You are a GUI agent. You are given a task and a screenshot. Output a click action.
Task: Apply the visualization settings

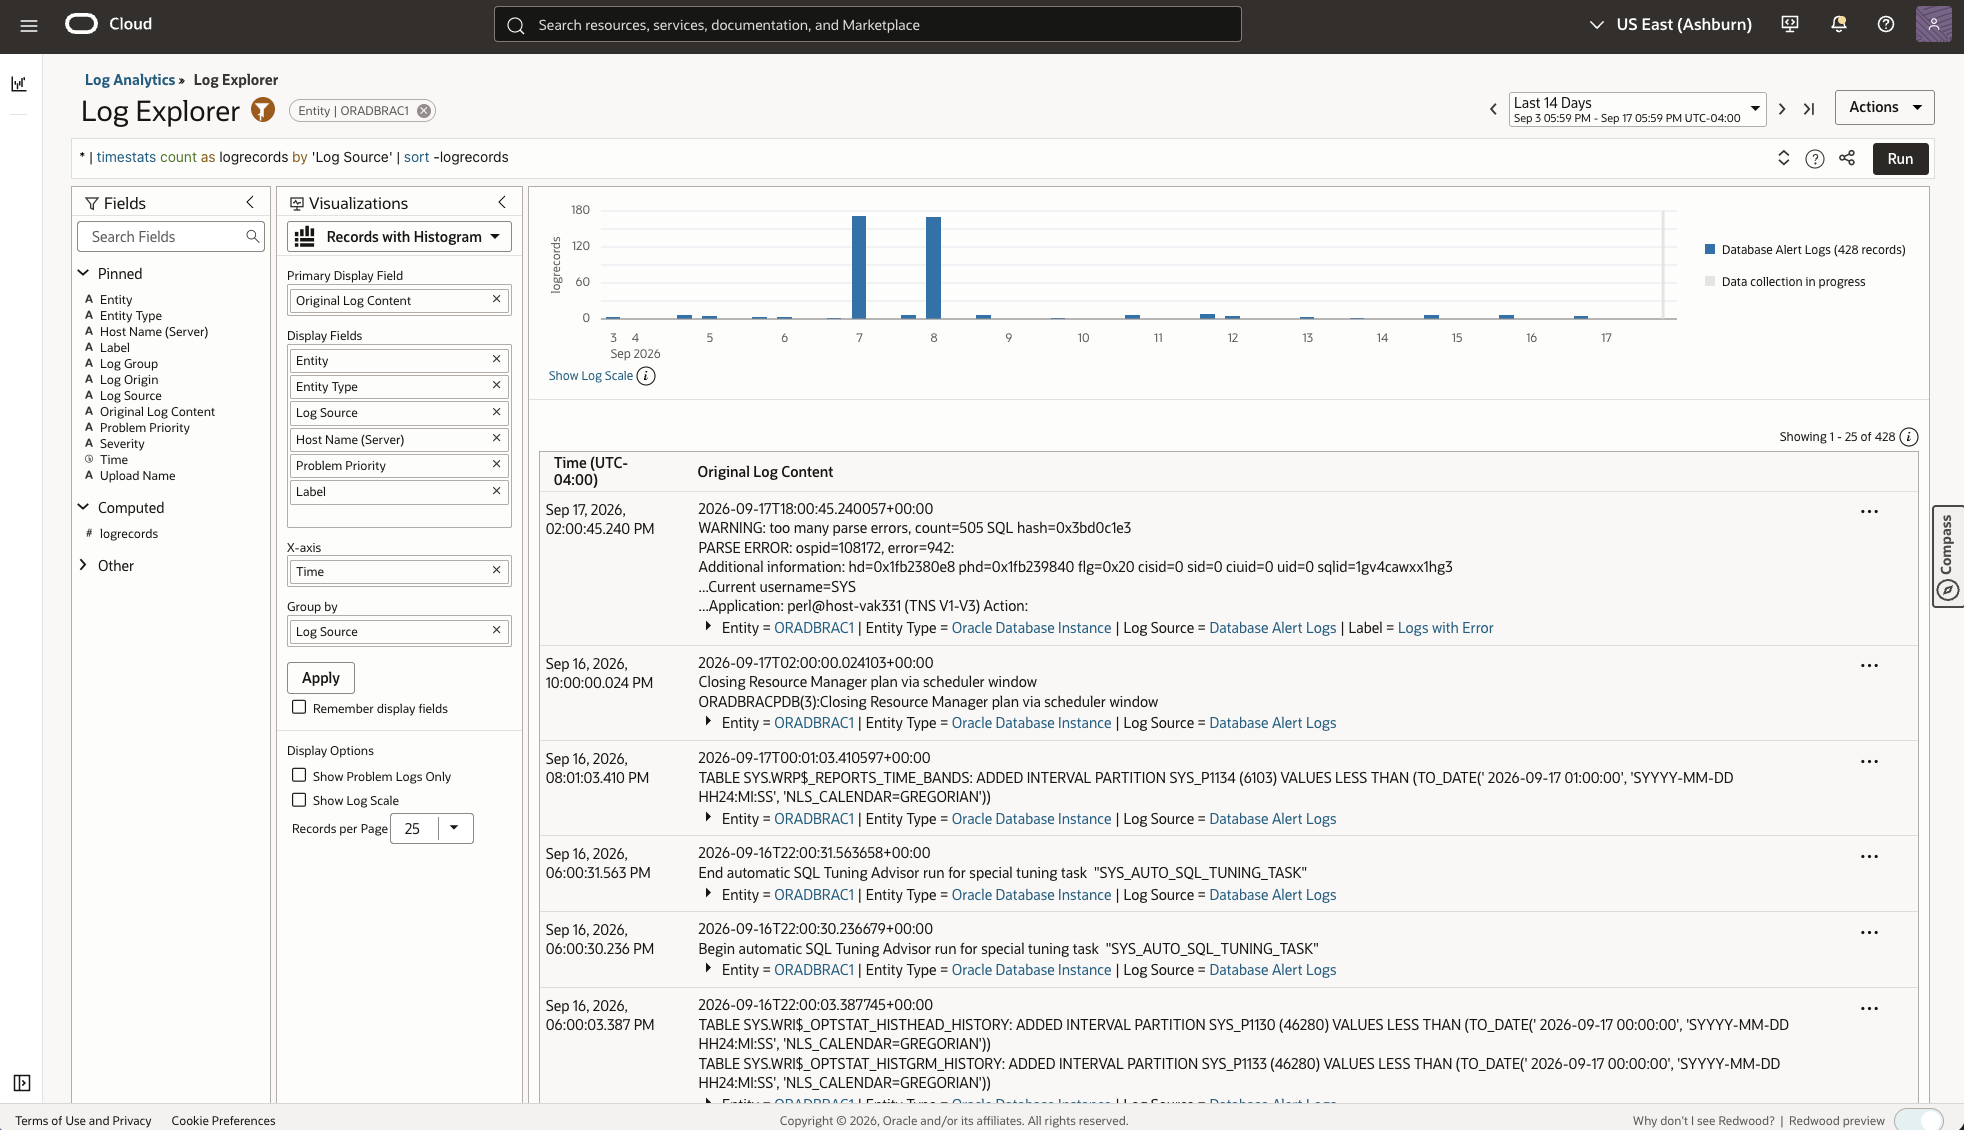(321, 677)
